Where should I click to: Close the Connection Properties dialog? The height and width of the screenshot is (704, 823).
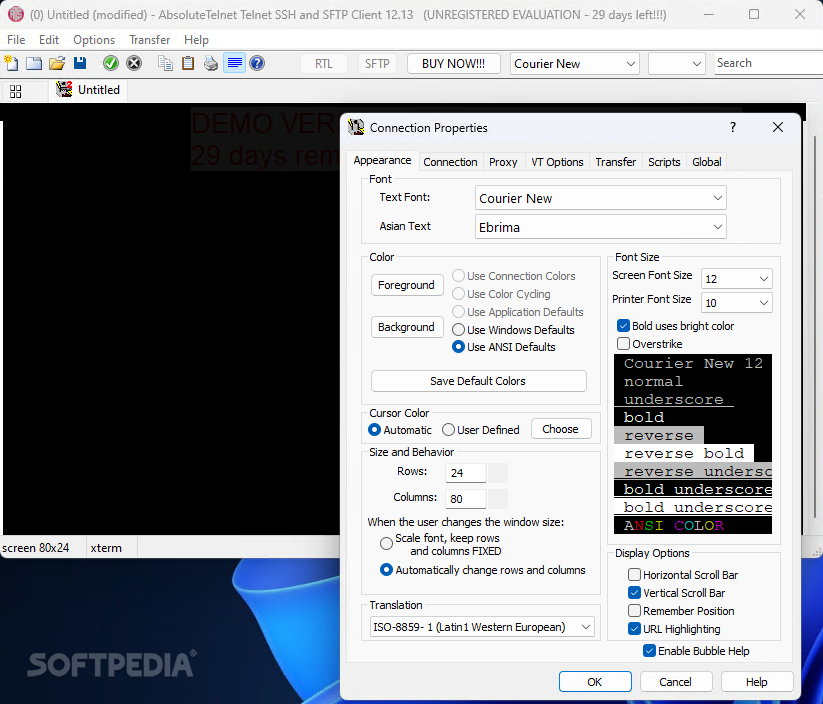coord(778,128)
